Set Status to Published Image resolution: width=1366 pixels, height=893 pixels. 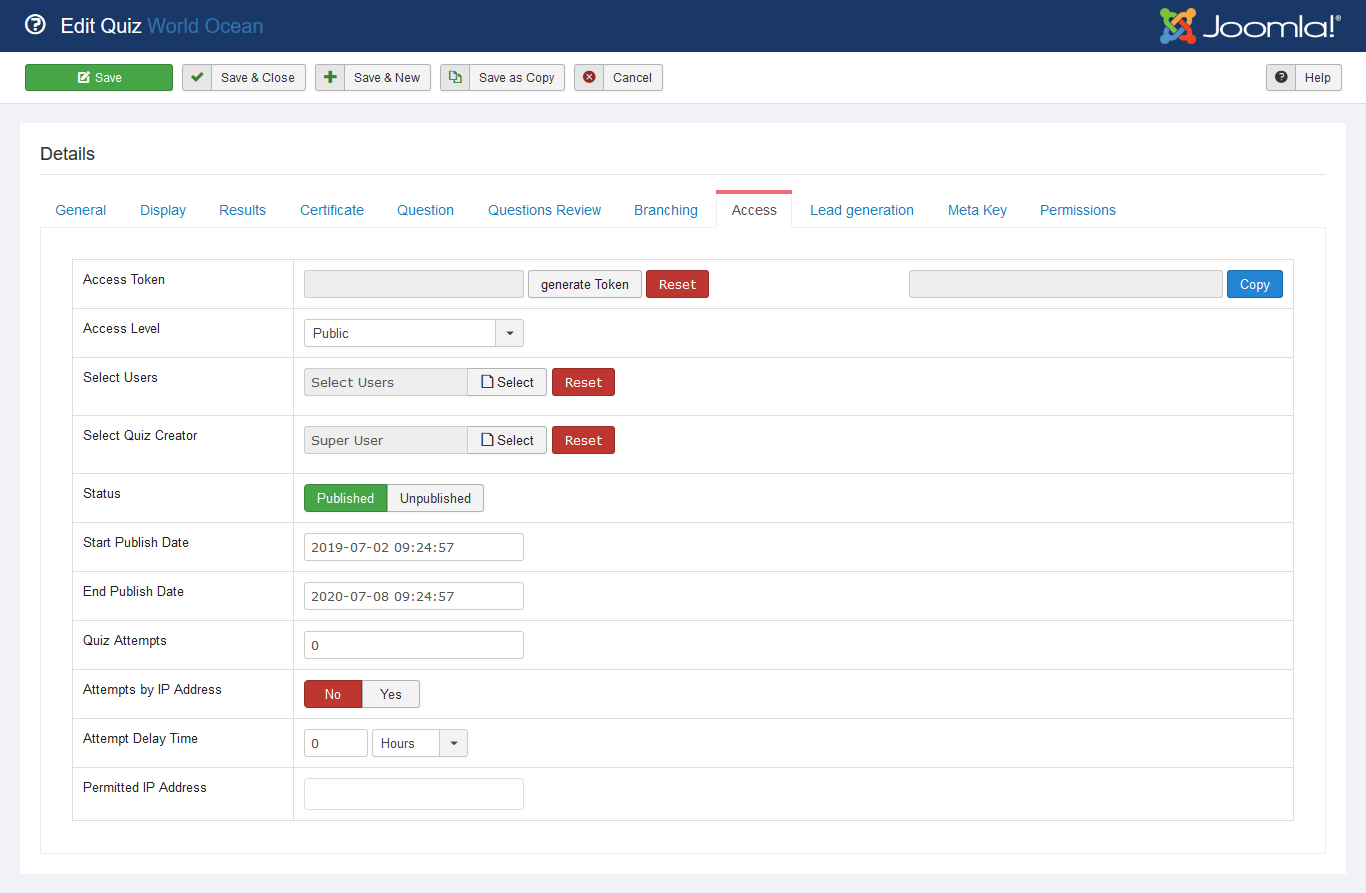pyautogui.click(x=345, y=498)
